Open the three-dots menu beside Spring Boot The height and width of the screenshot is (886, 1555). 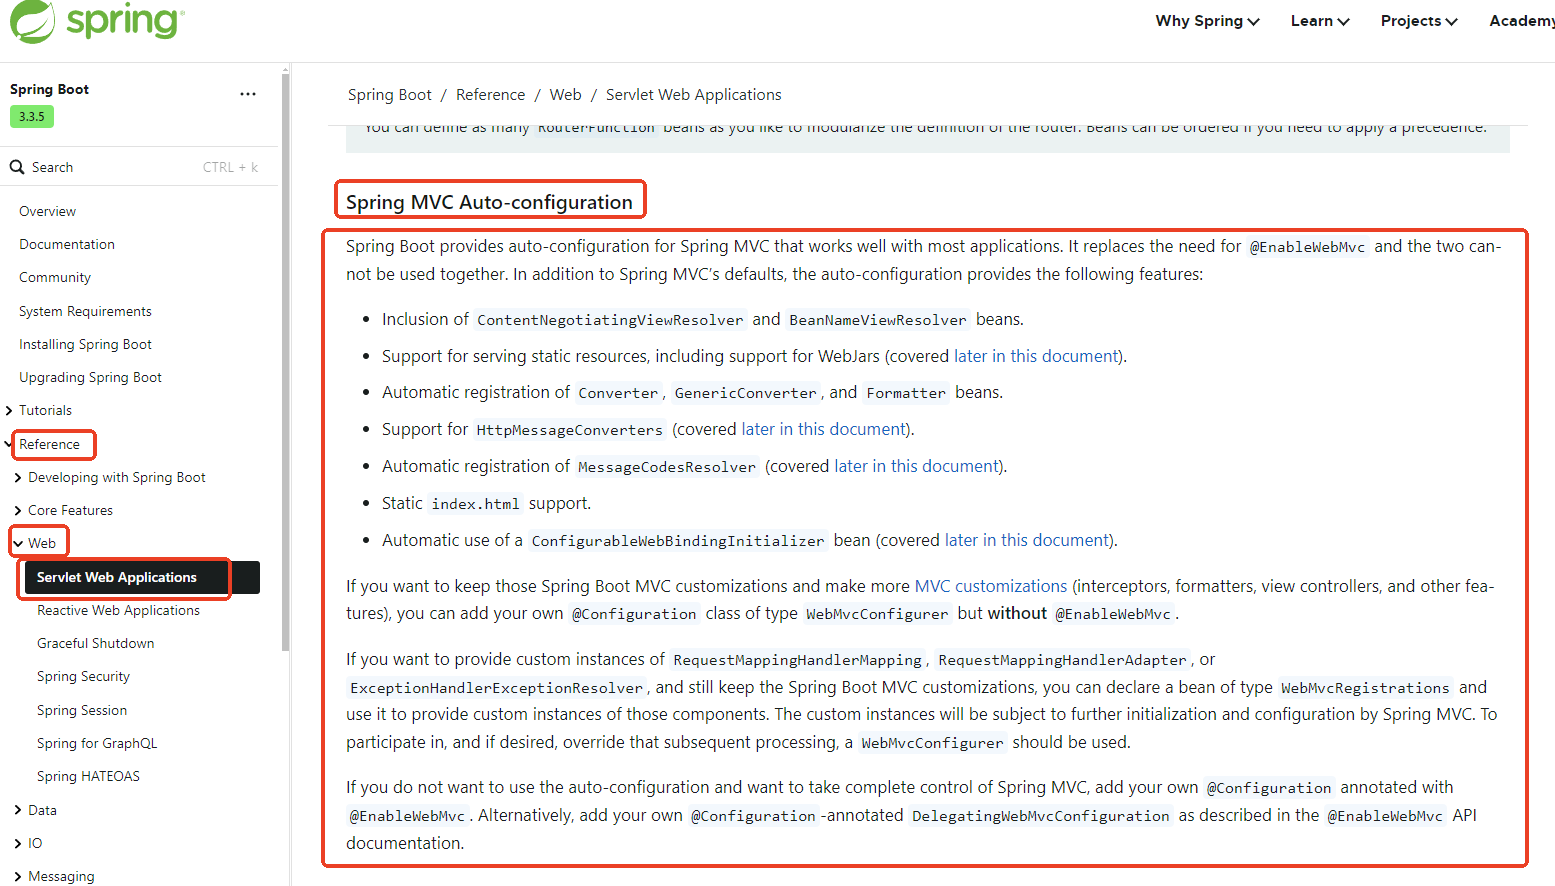coord(248,94)
